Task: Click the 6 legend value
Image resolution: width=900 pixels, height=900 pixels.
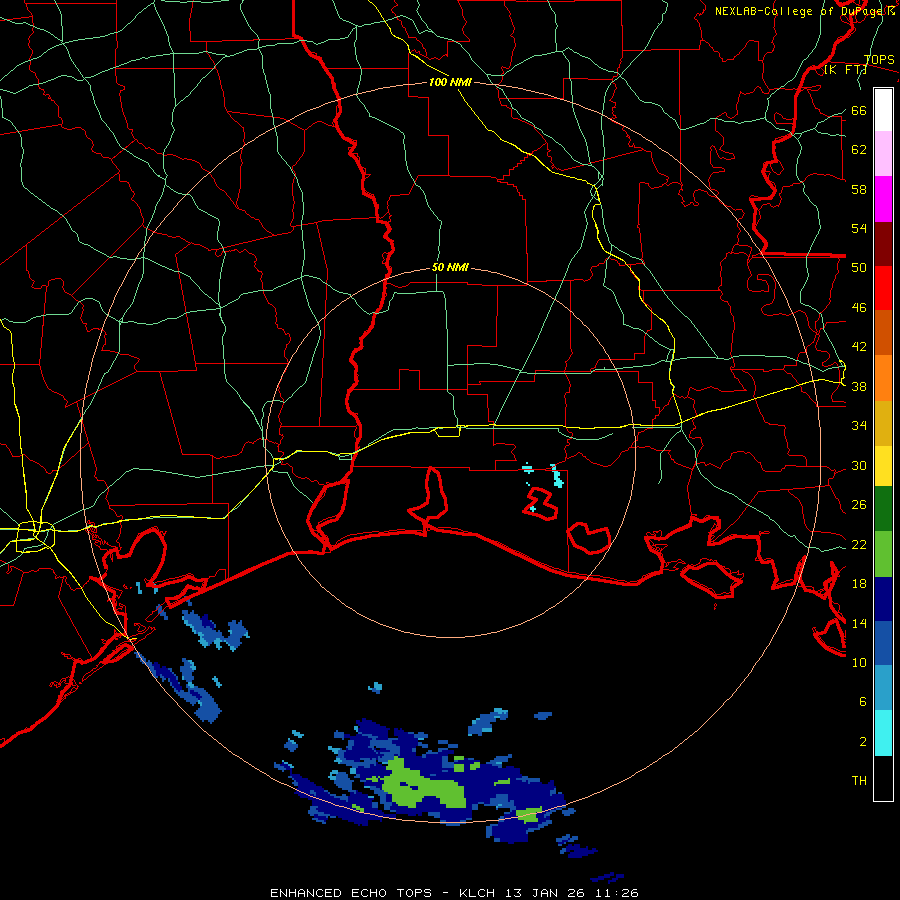Action: point(863,701)
